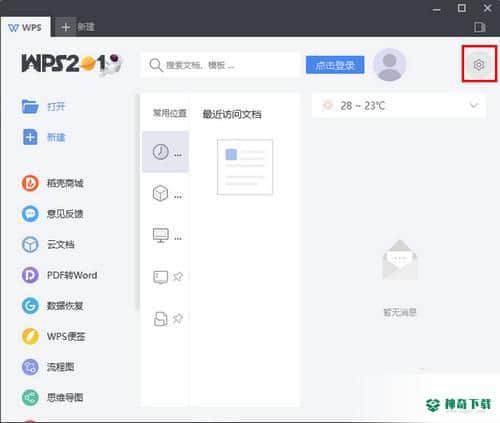Maximize the WPS window
Image resolution: width=500 pixels, height=423 pixels.
point(462,8)
